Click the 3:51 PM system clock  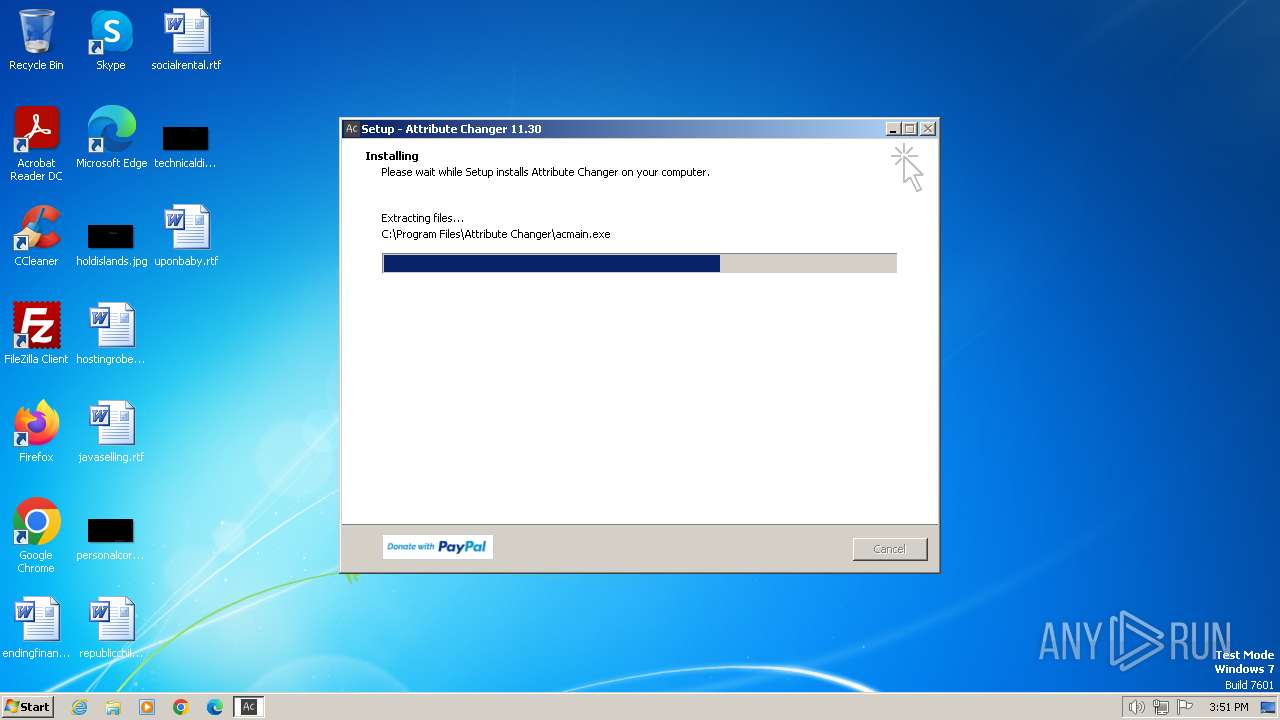1228,707
